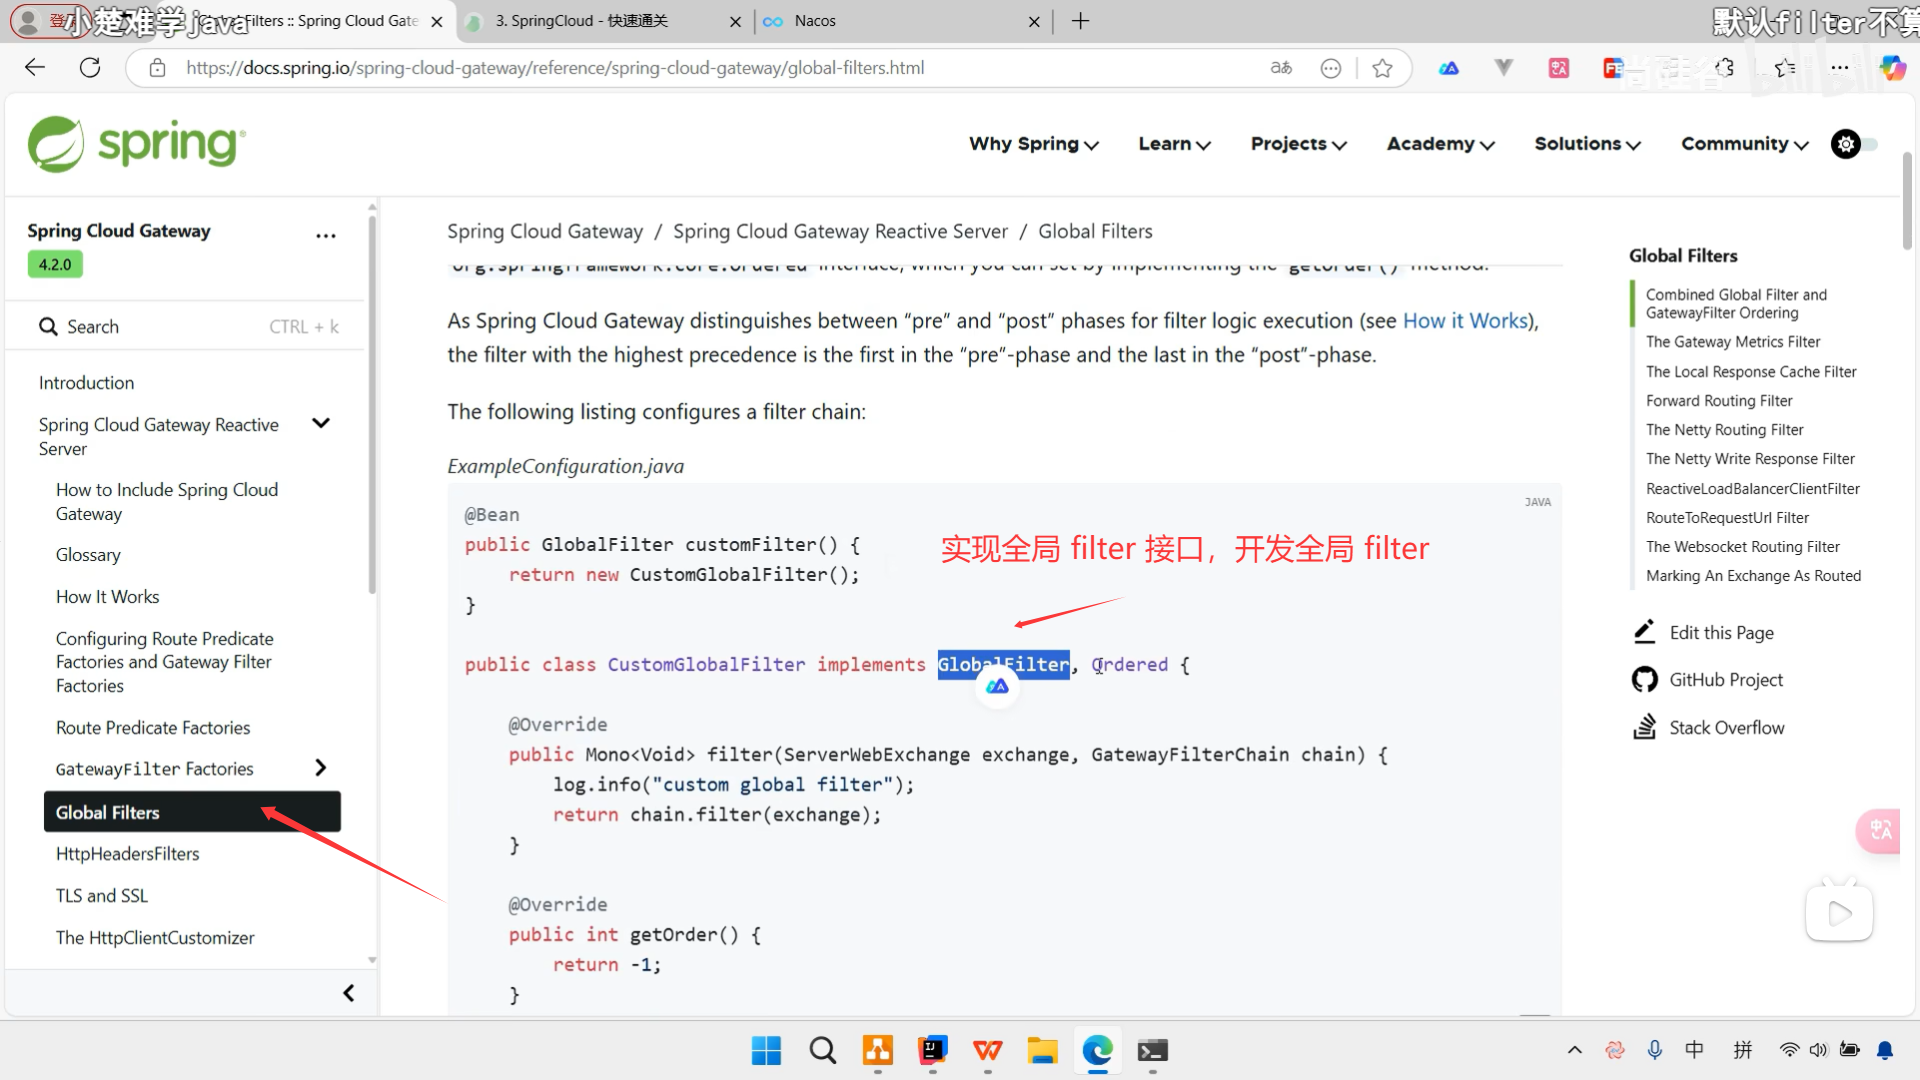This screenshot has height=1080, width=1920.
Task: Select HttpHeadersFilters in the sidebar
Action: click(128, 854)
